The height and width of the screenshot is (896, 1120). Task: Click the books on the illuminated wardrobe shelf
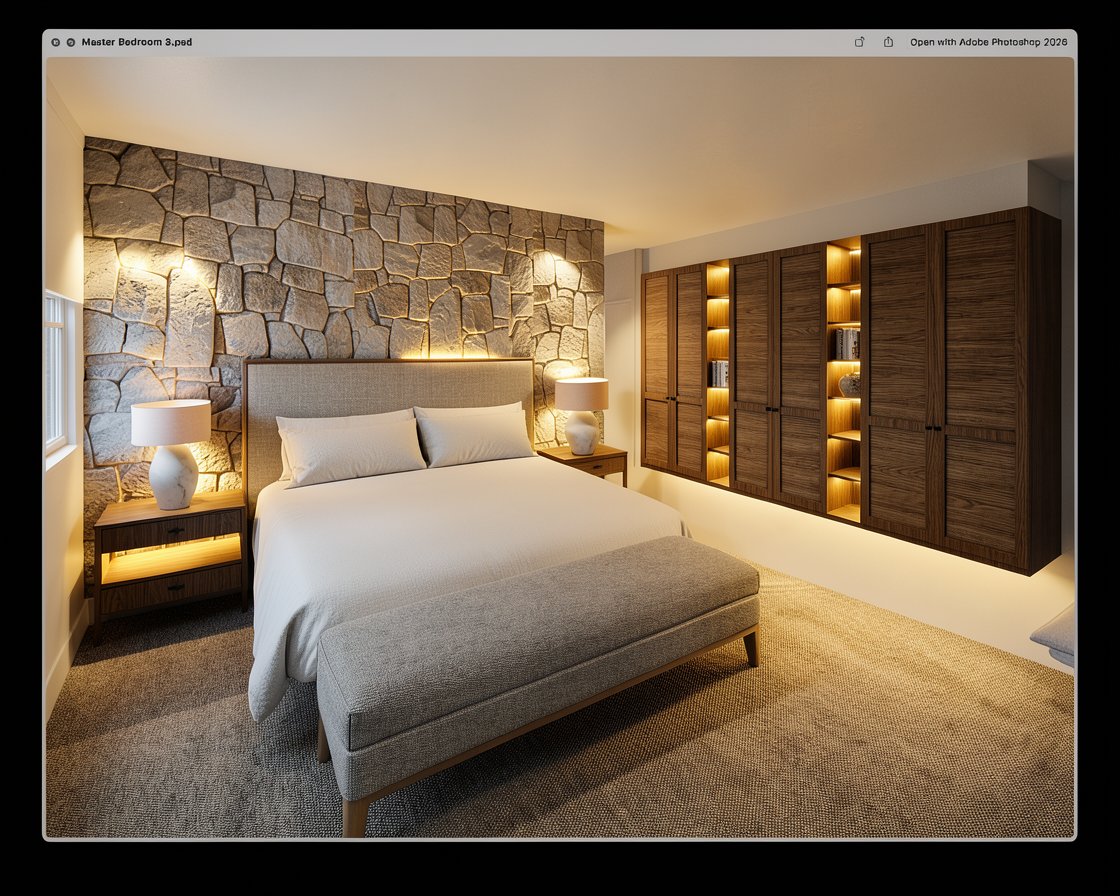(847, 343)
